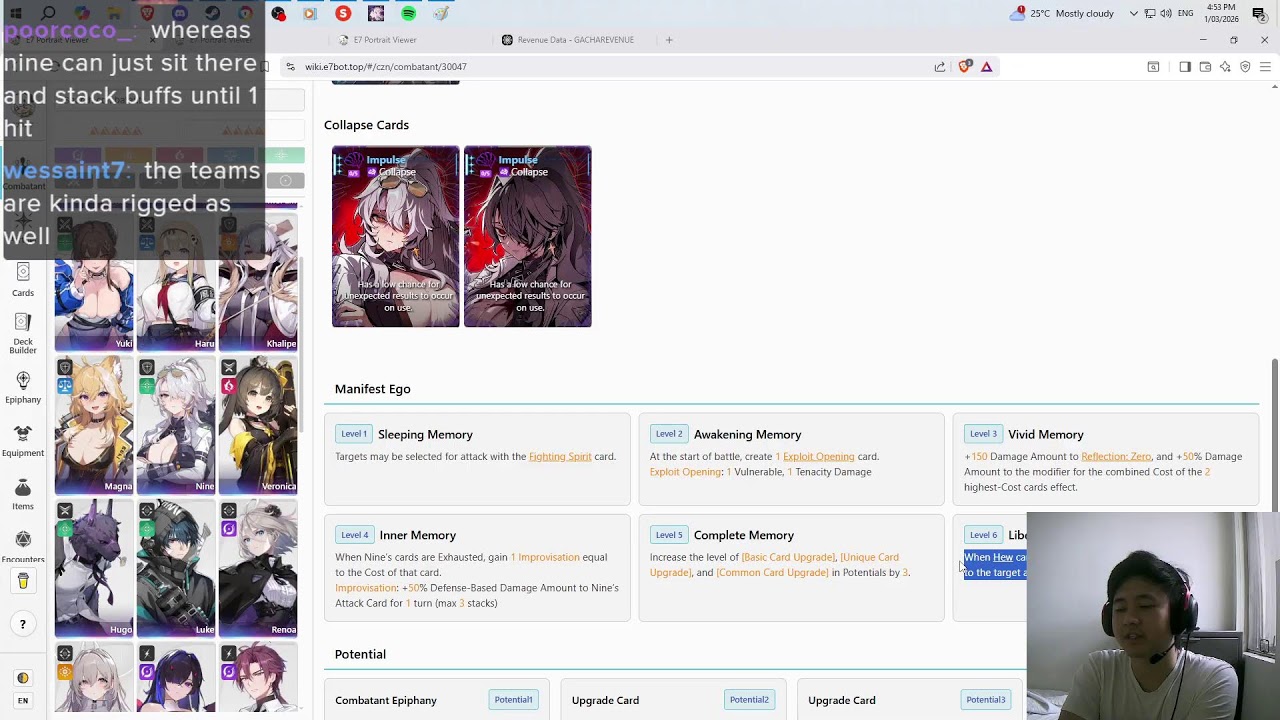Open the Equipment section
The width and height of the screenshot is (1280, 720).
coord(23,440)
